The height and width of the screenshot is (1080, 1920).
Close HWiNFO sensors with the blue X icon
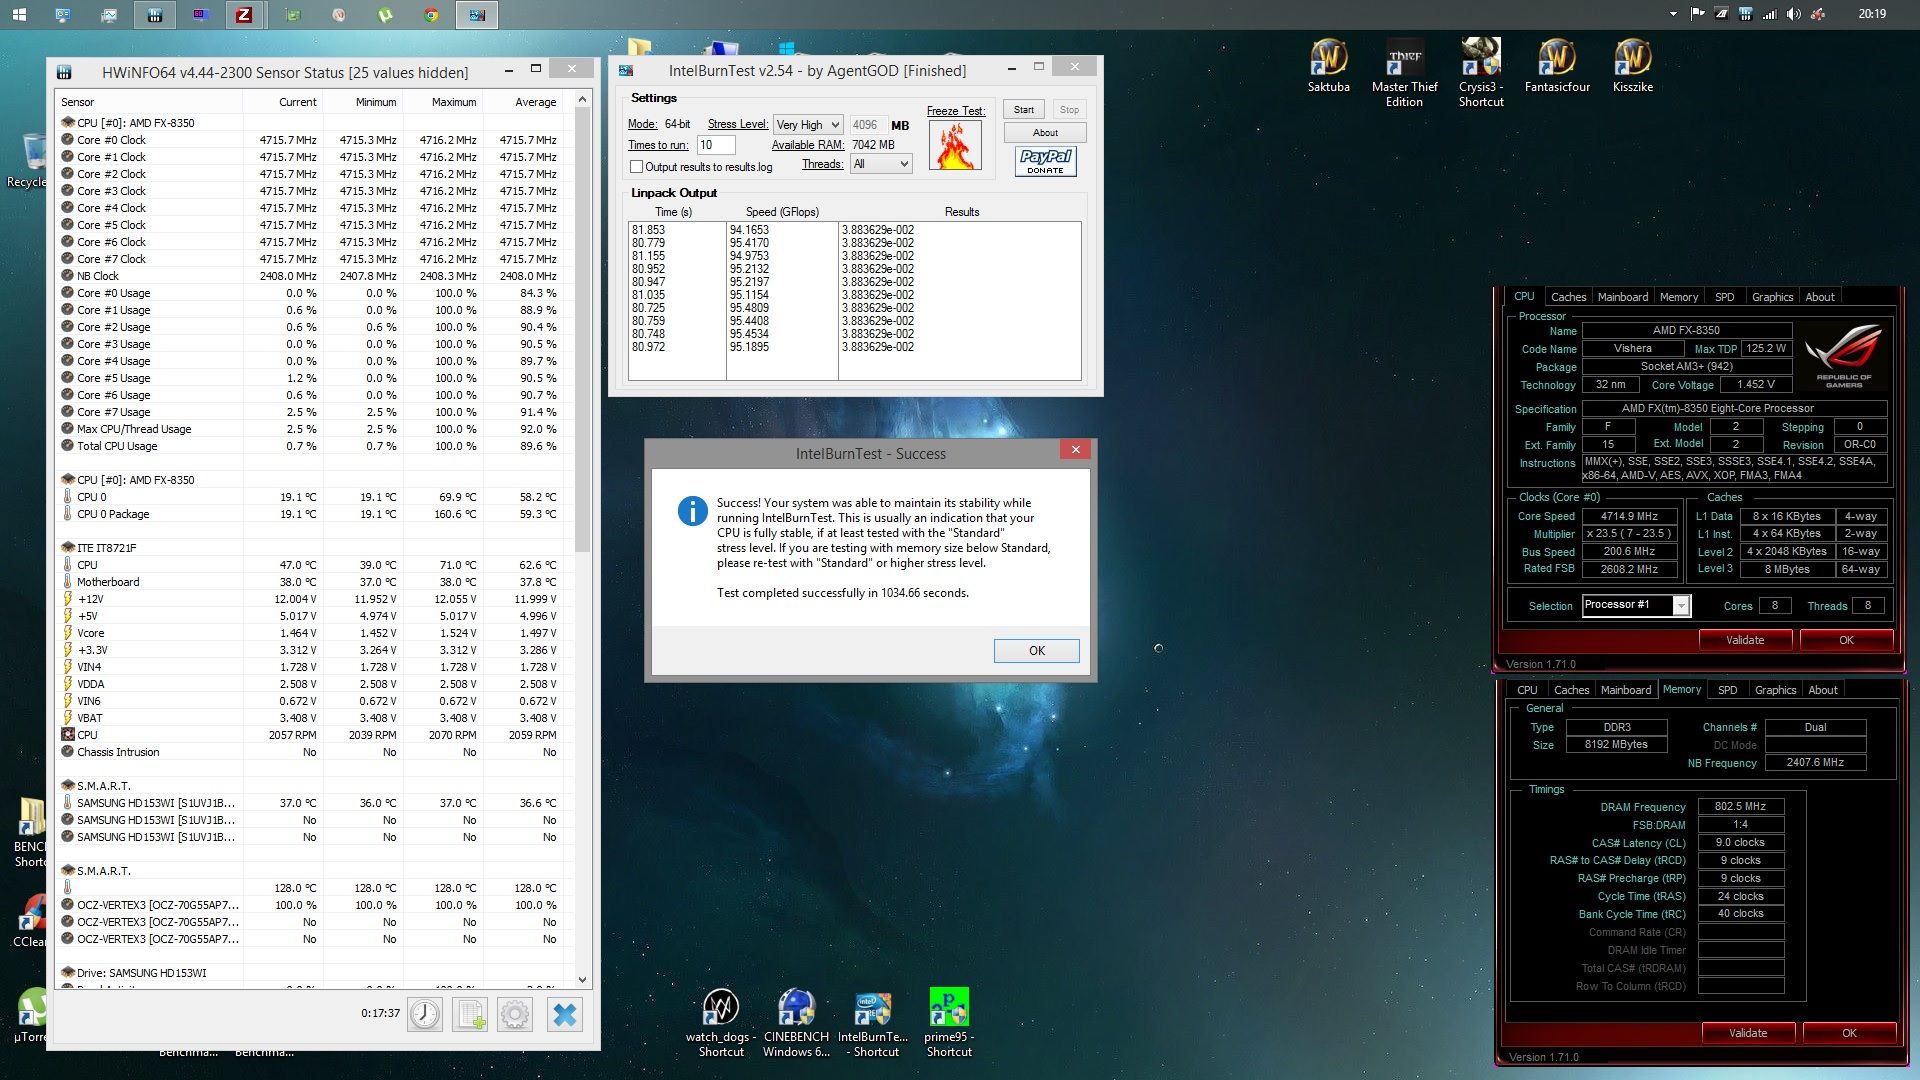(x=565, y=1014)
